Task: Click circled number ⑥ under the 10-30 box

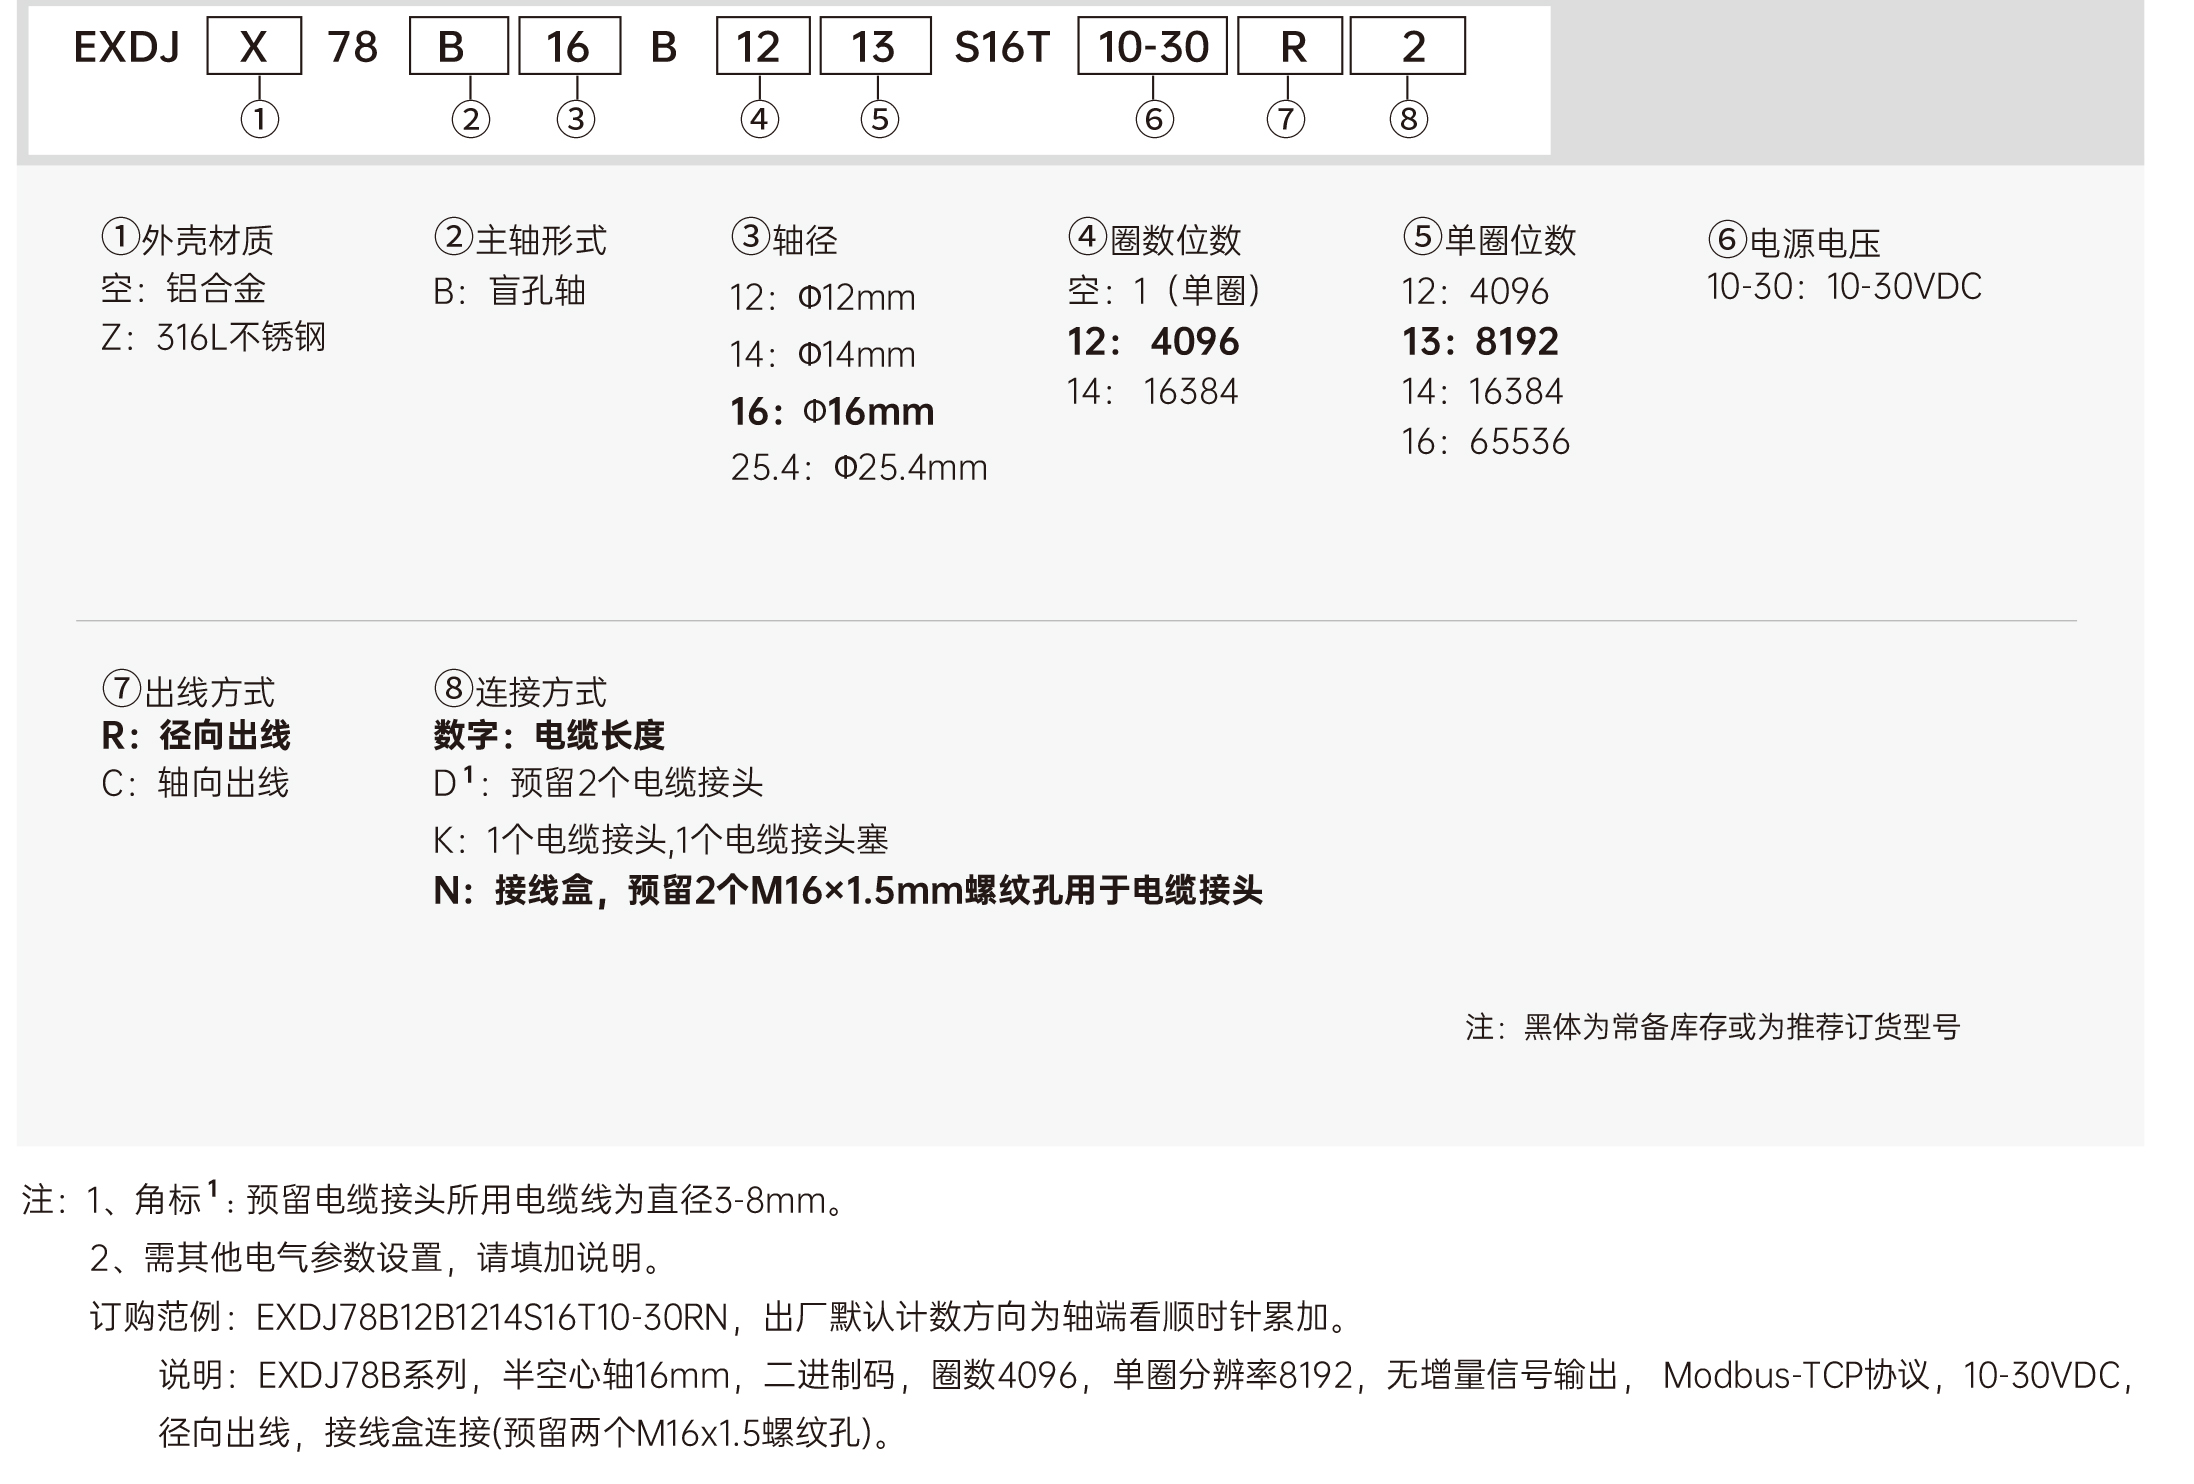Action: [1154, 119]
